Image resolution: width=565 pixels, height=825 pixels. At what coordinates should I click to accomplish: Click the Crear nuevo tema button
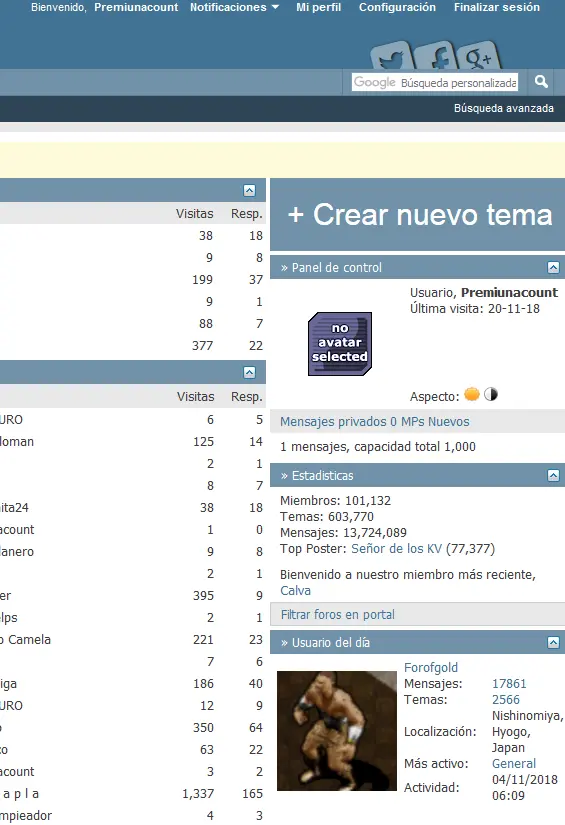419,215
